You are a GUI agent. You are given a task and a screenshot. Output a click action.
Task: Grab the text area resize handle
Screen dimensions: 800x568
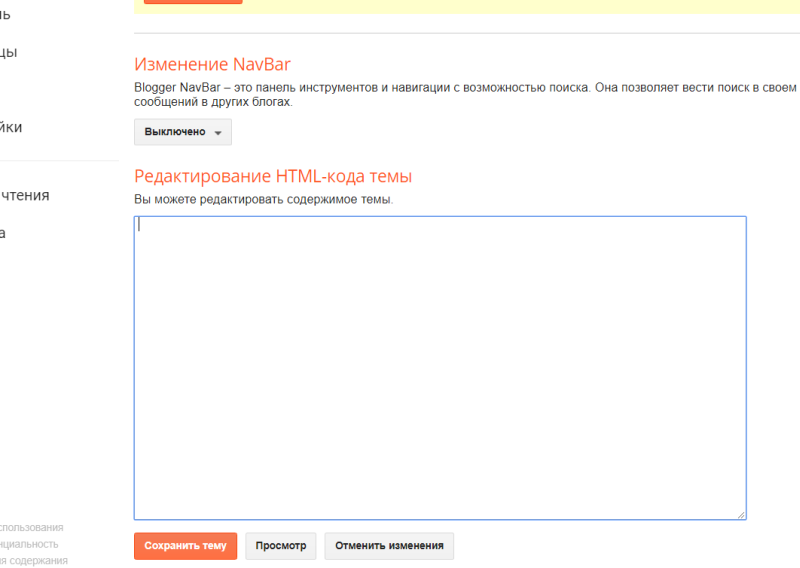[x=741, y=514]
